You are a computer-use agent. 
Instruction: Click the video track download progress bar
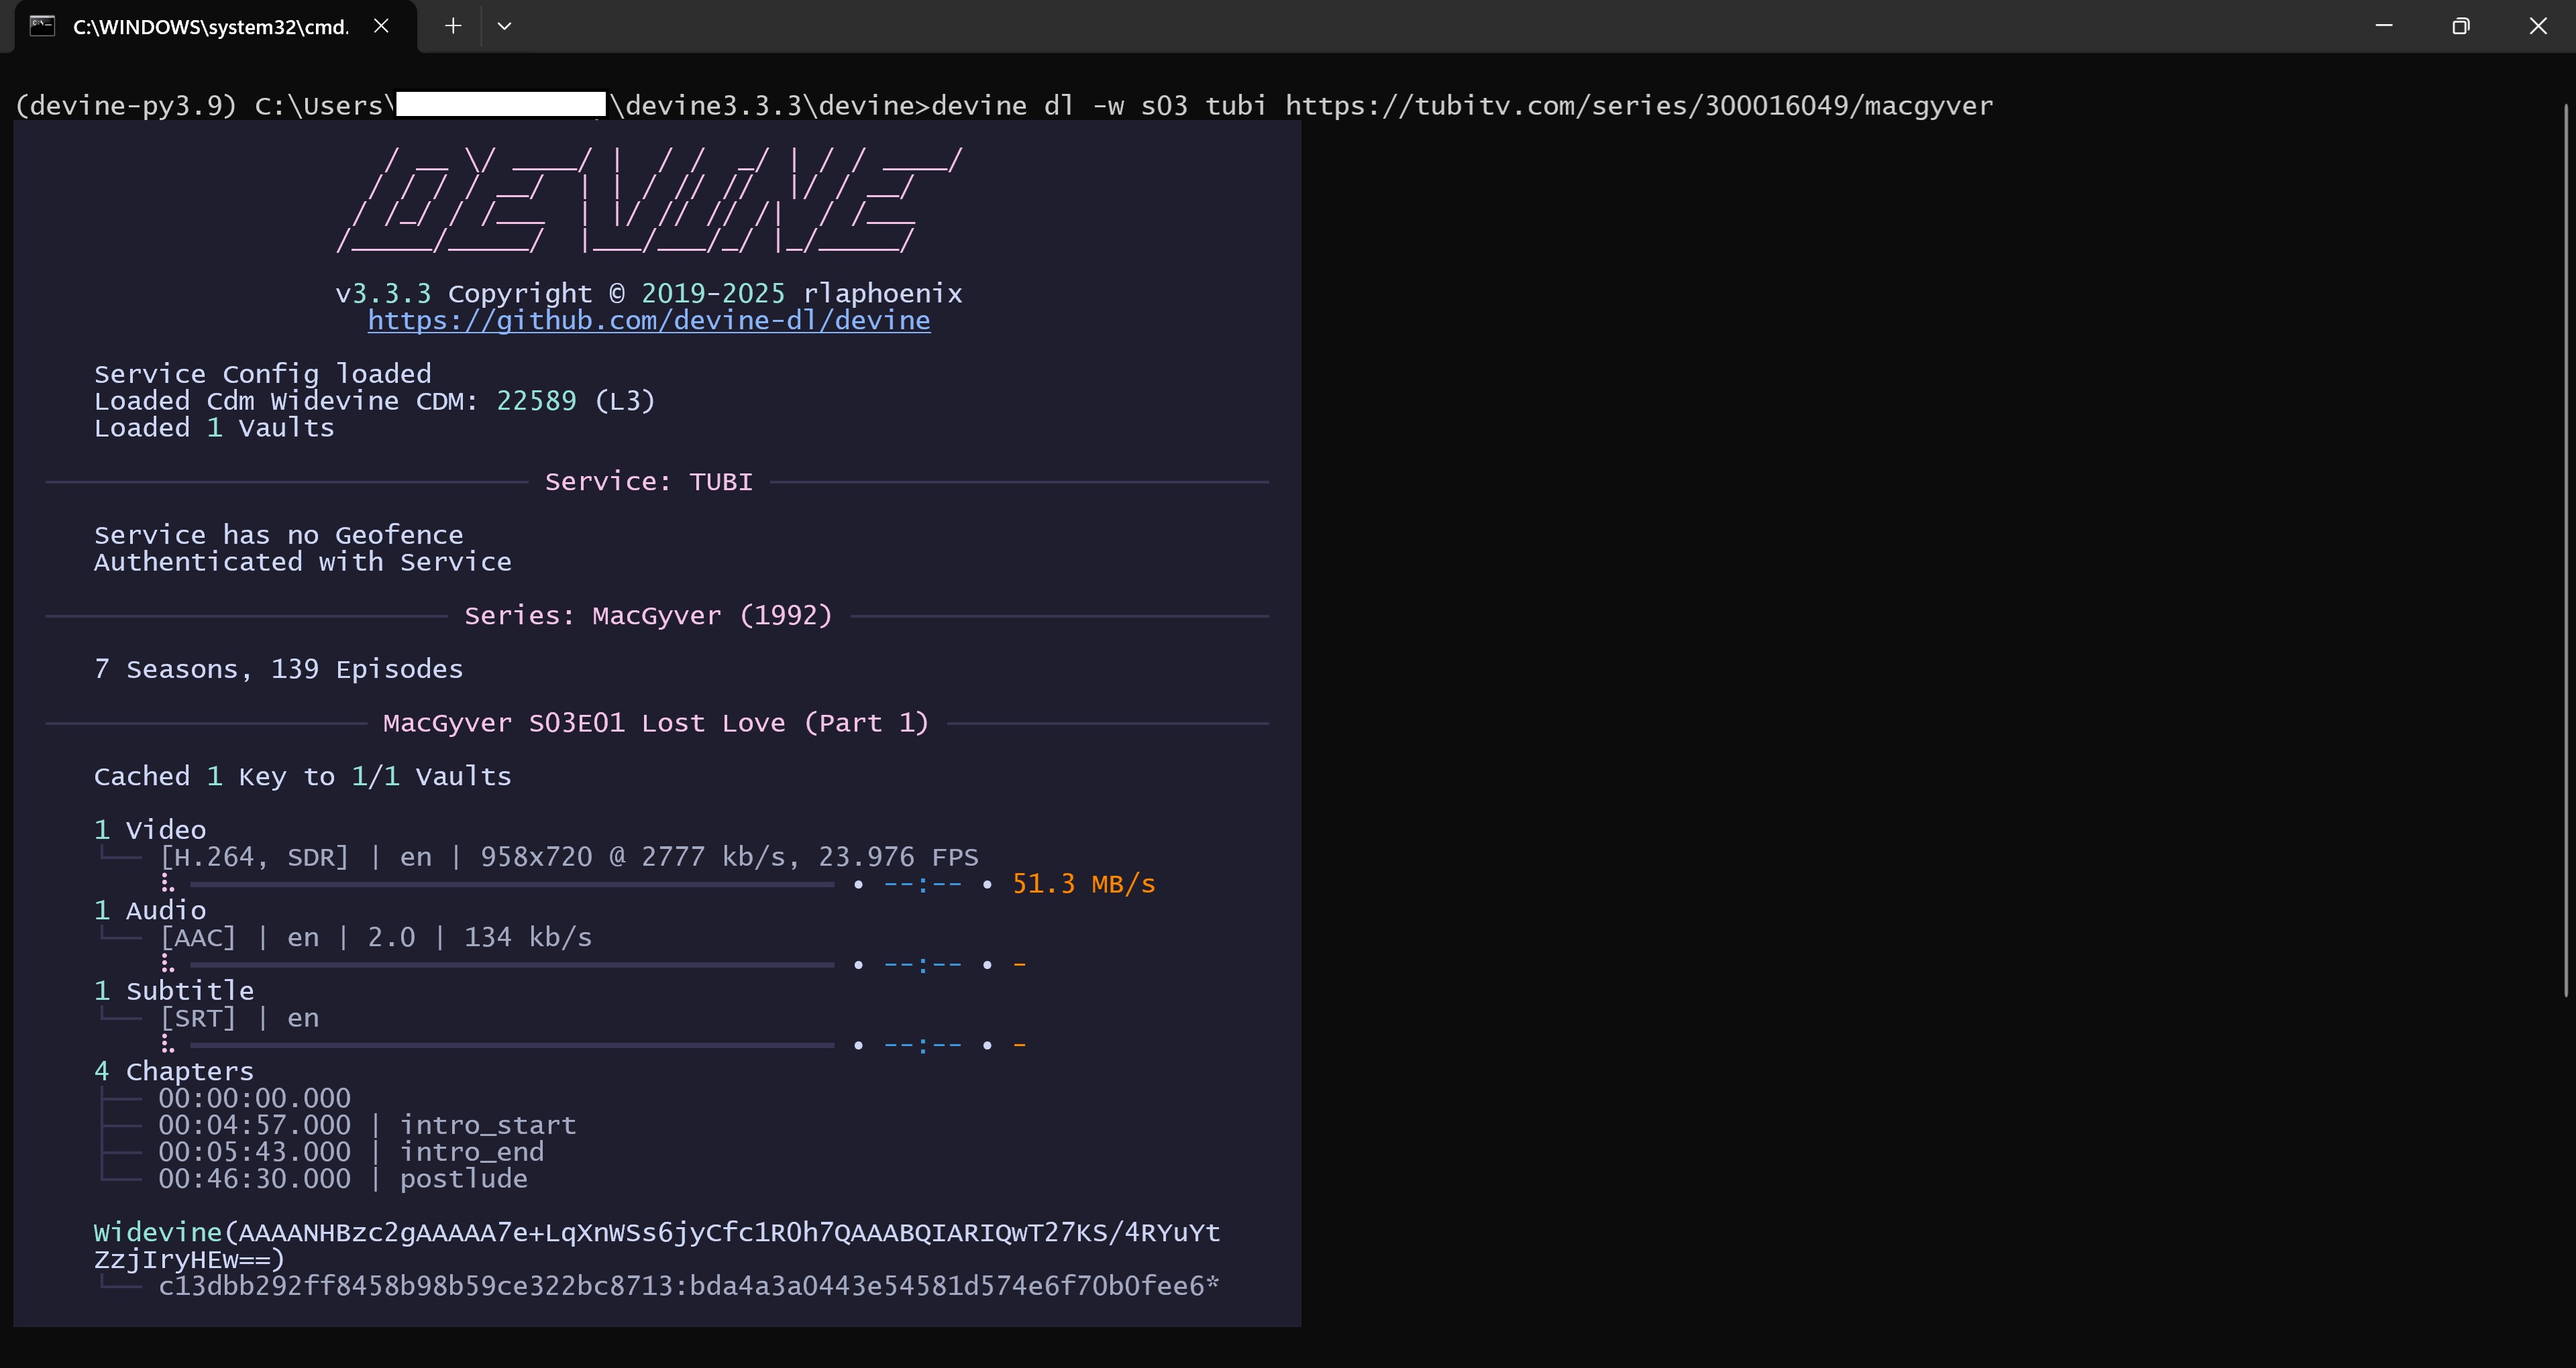[x=512, y=884]
